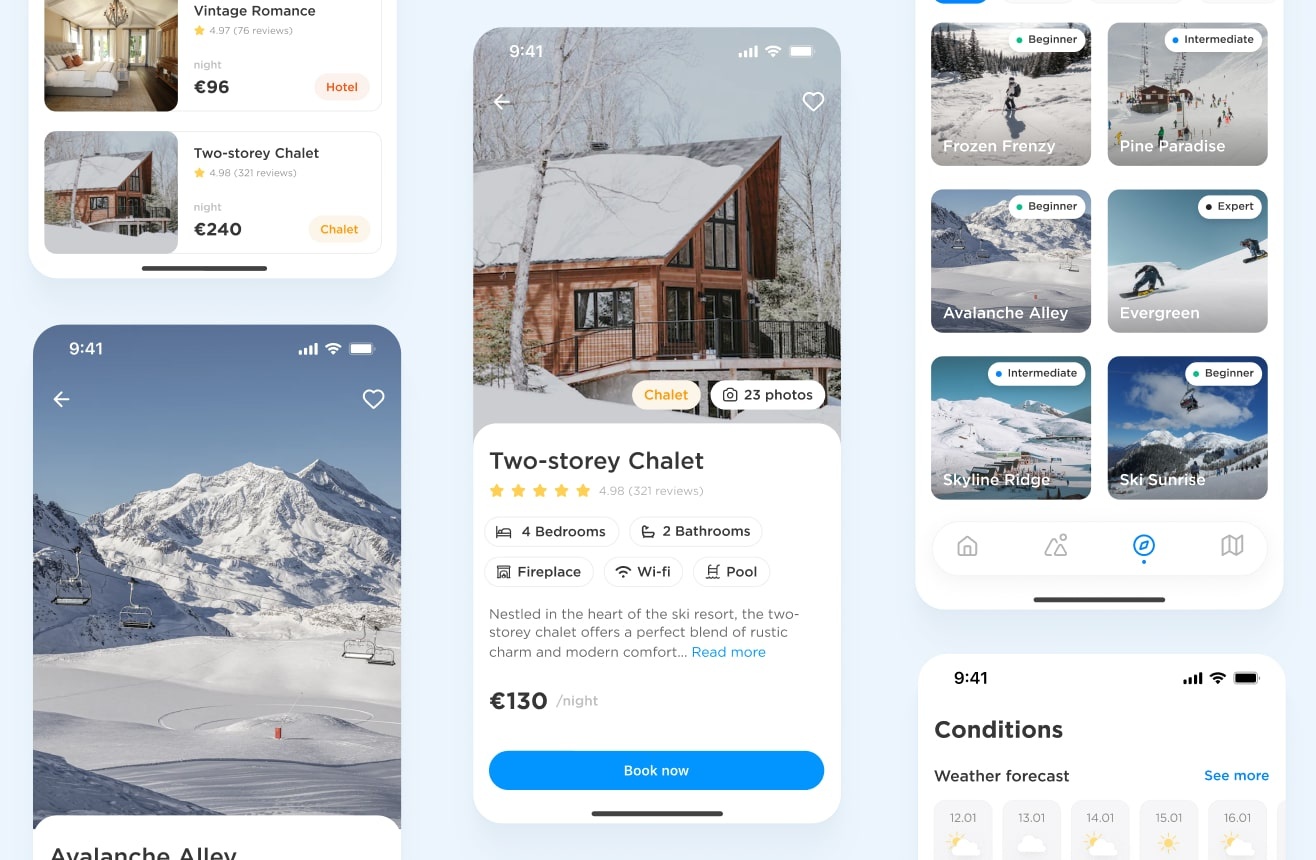Select the 14.01 weather forecast day
The width and height of the screenshot is (1316, 860).
tap(1100, 830)
